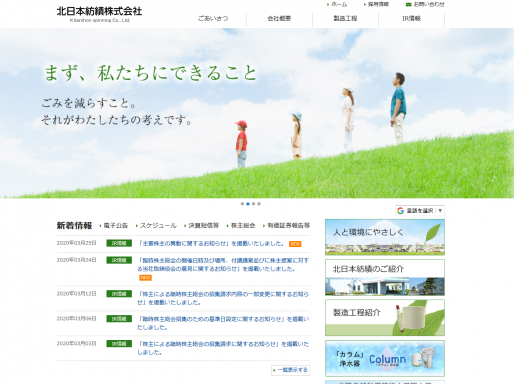Viewport: 514px width, 384px height.
Task: Select the 2020年03月12日 date text
Action: [x=76, y=294]
